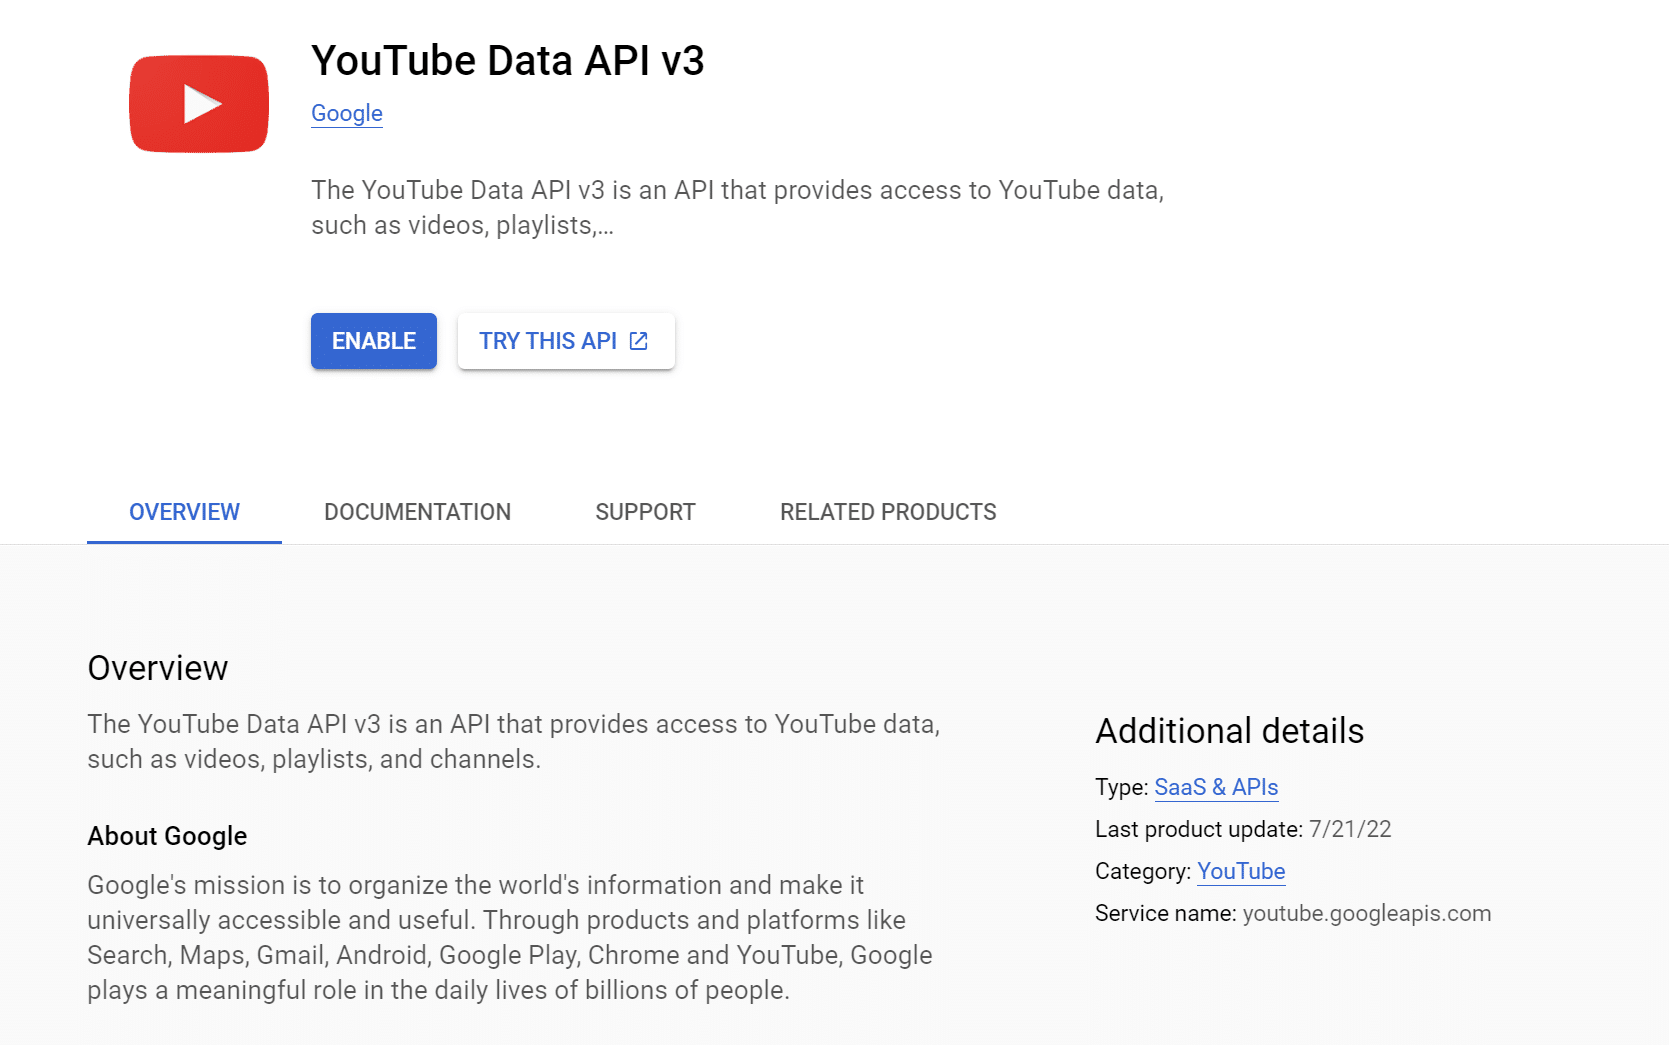Open the YouTube category link

point(1241,871)
